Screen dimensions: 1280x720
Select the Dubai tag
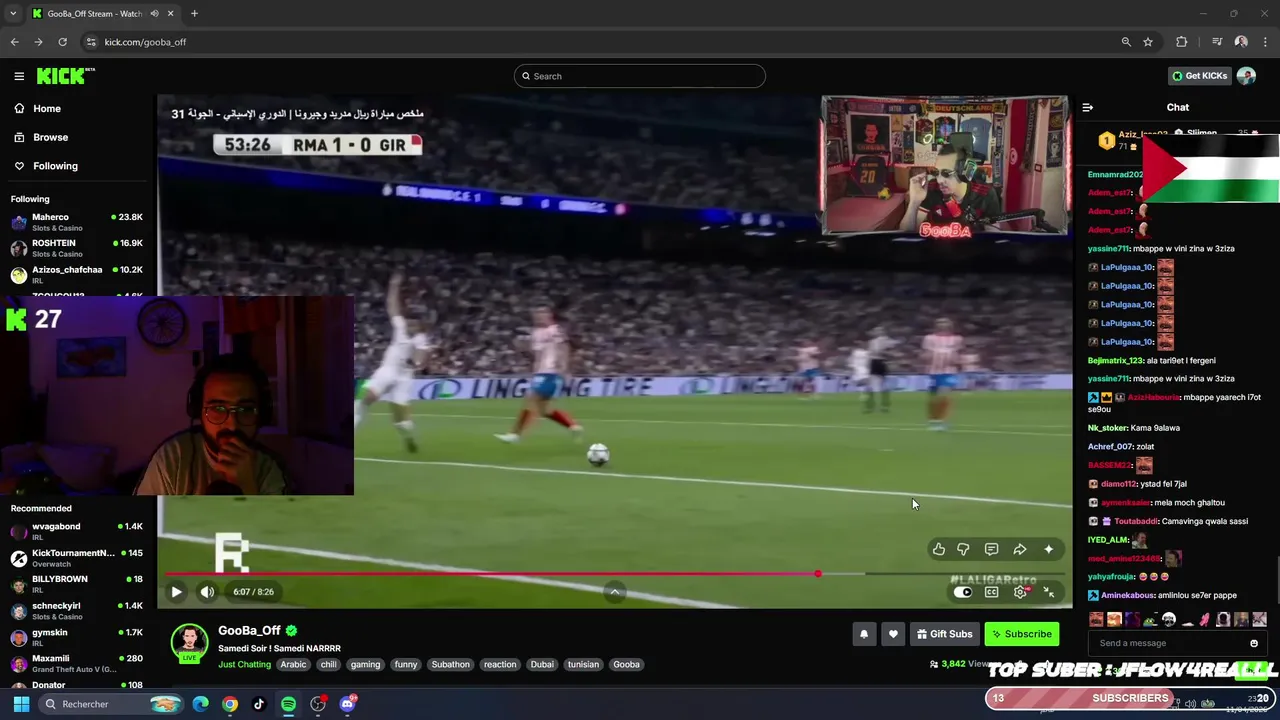[542, 664]
